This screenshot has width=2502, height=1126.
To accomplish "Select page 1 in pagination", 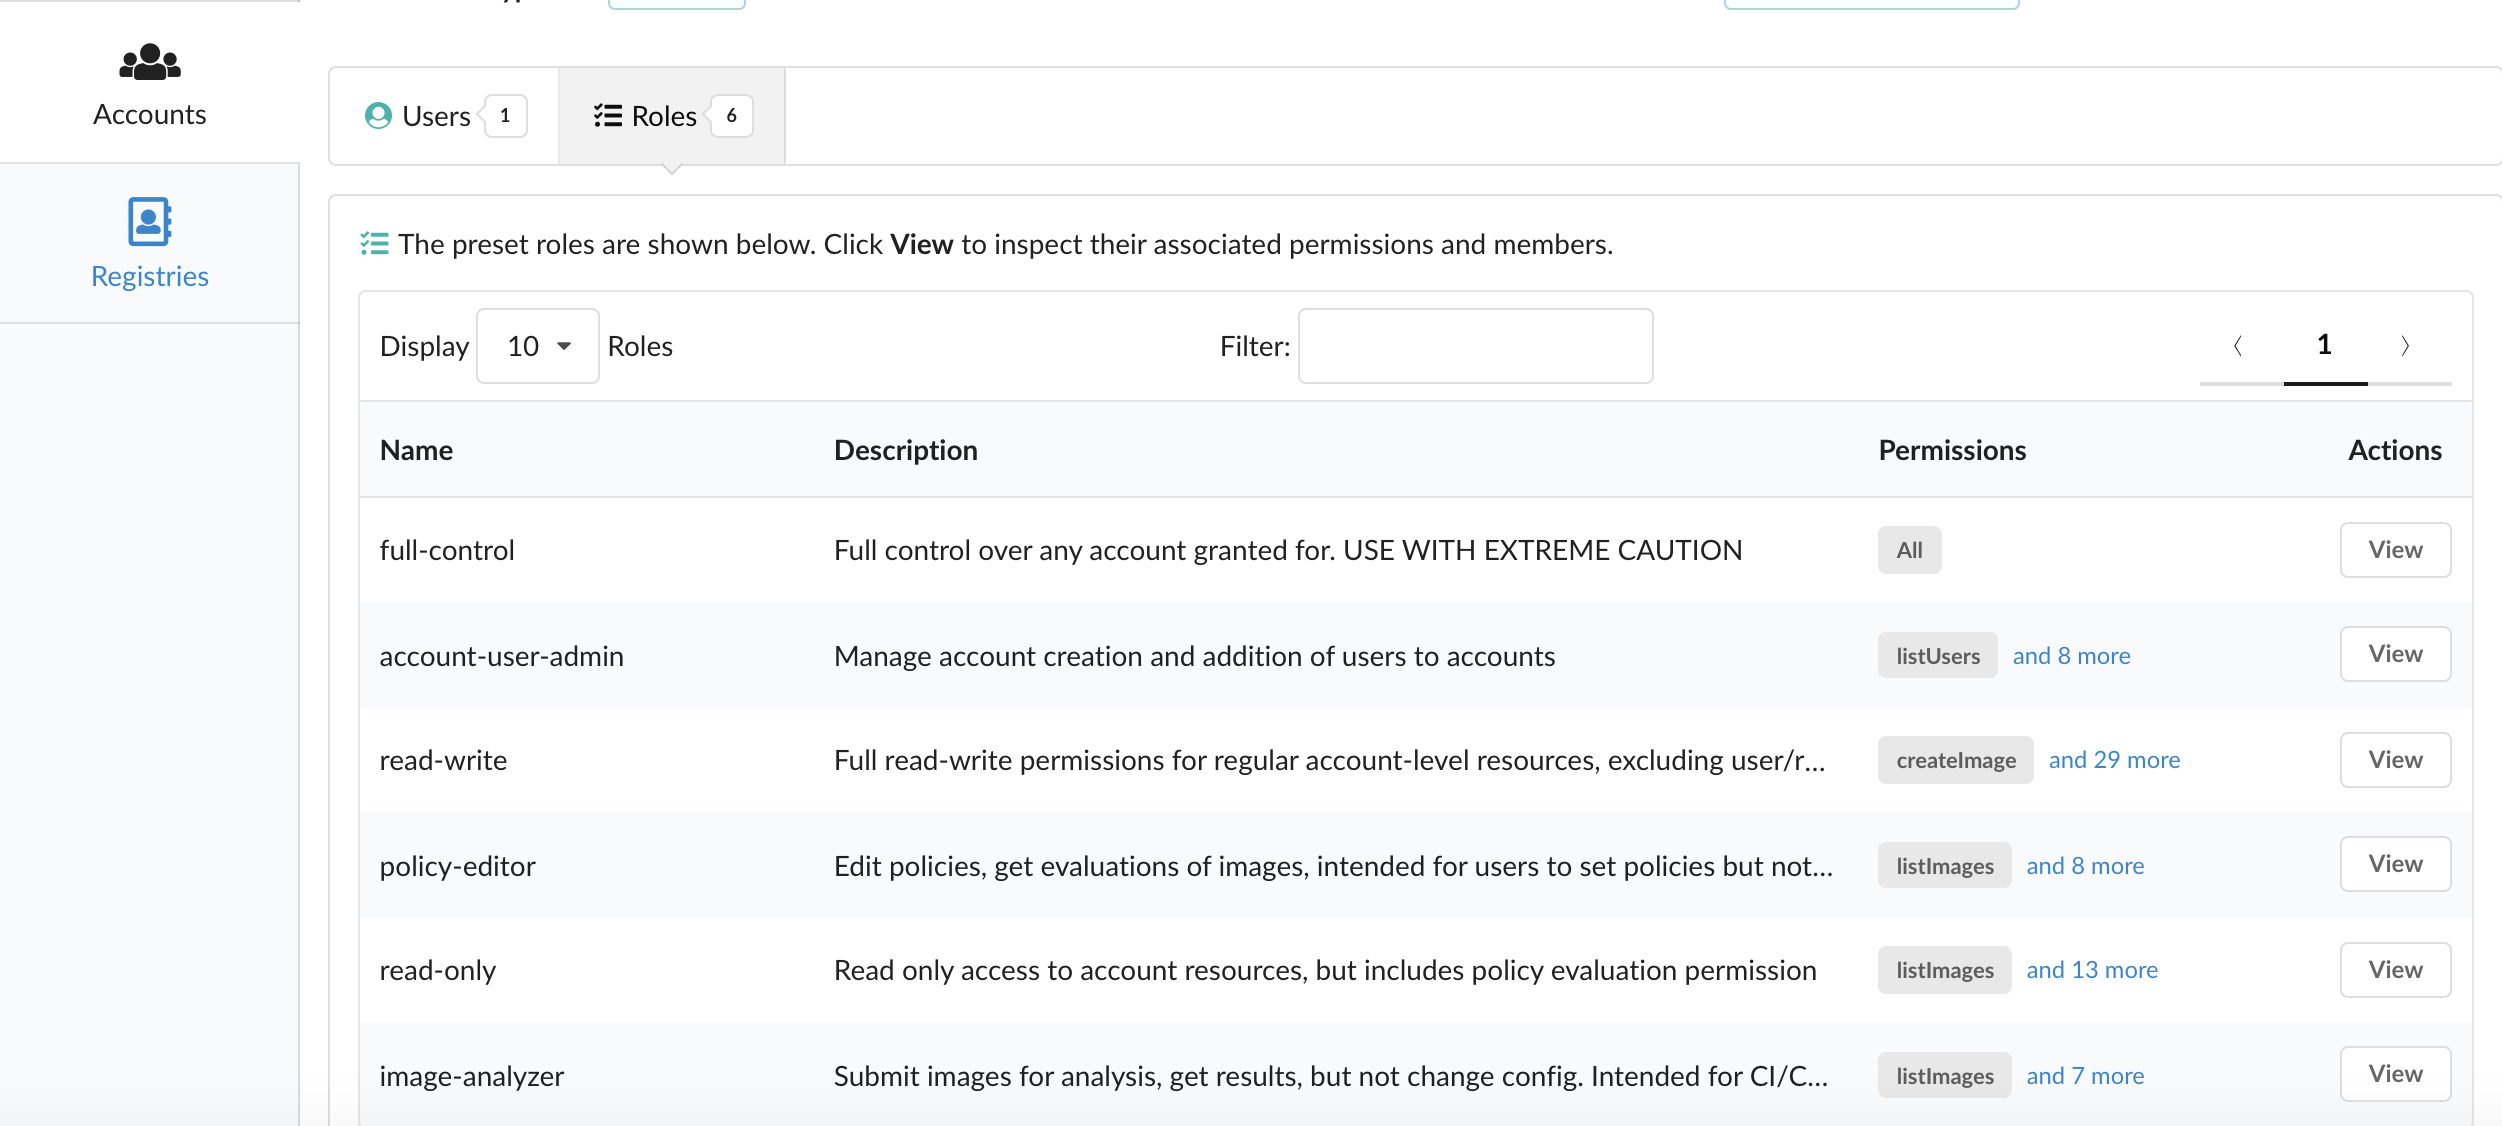I will [x=2324, y=346].
